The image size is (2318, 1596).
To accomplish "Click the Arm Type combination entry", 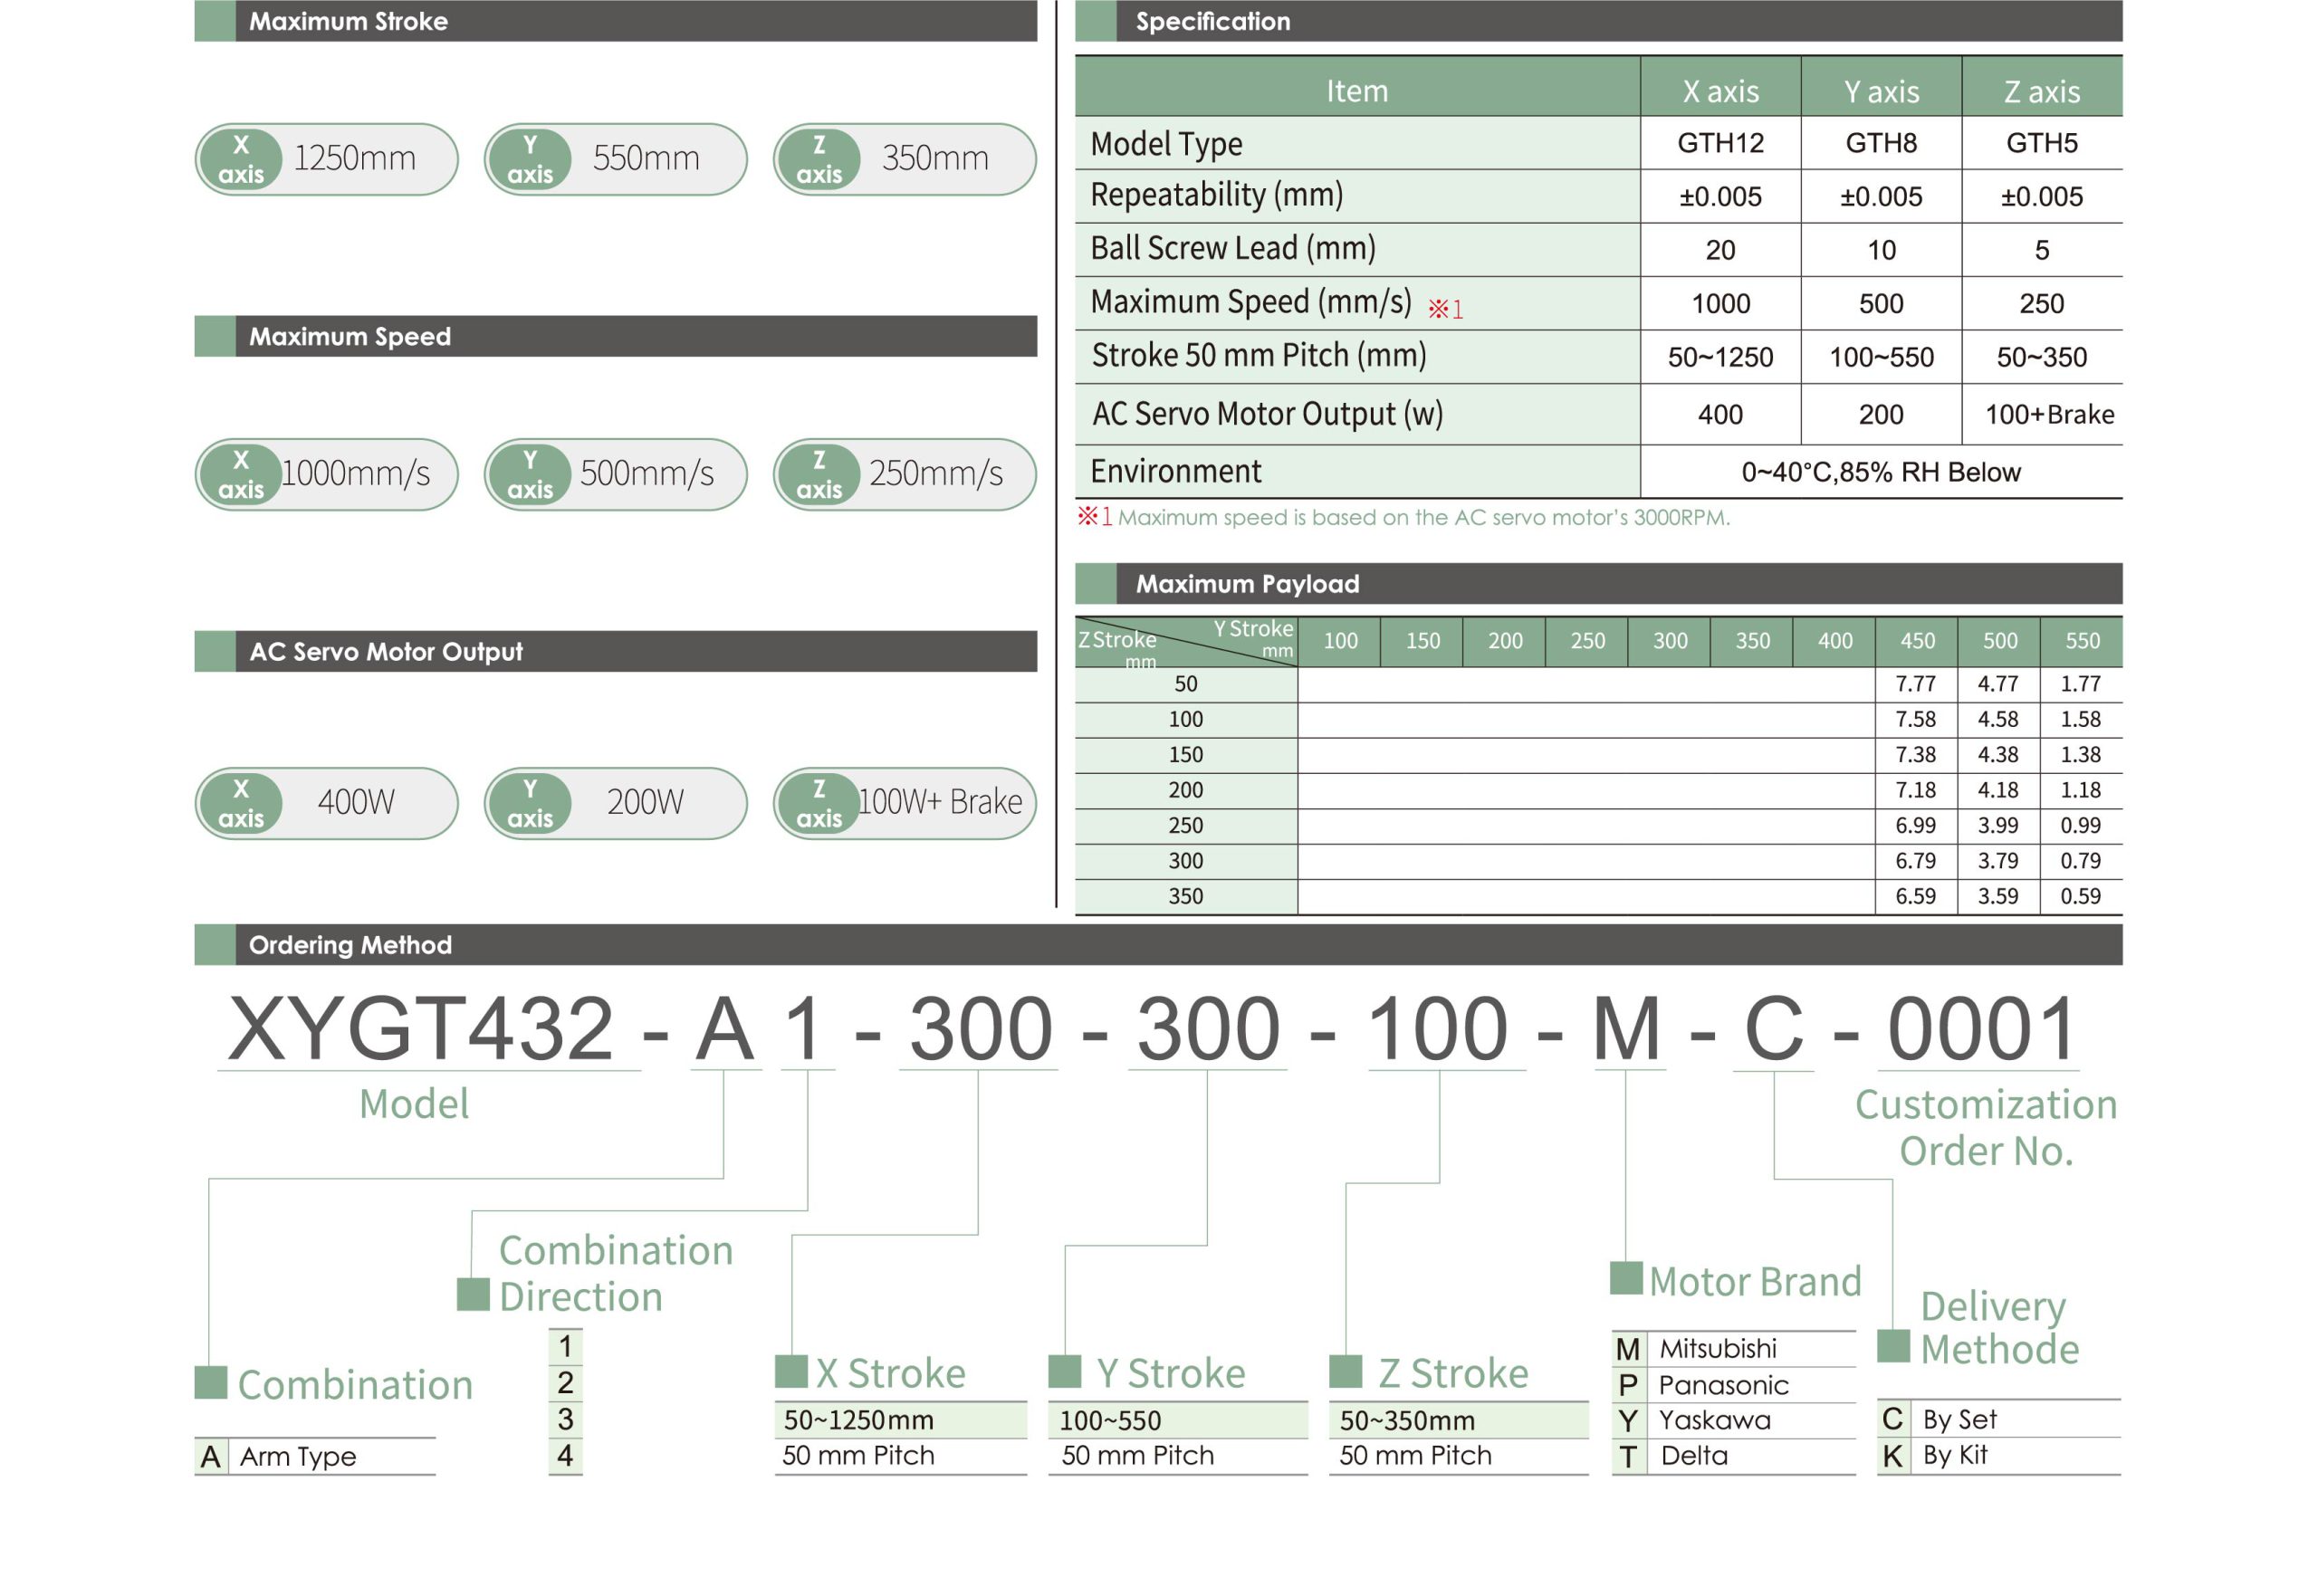I will (297, 1456).
